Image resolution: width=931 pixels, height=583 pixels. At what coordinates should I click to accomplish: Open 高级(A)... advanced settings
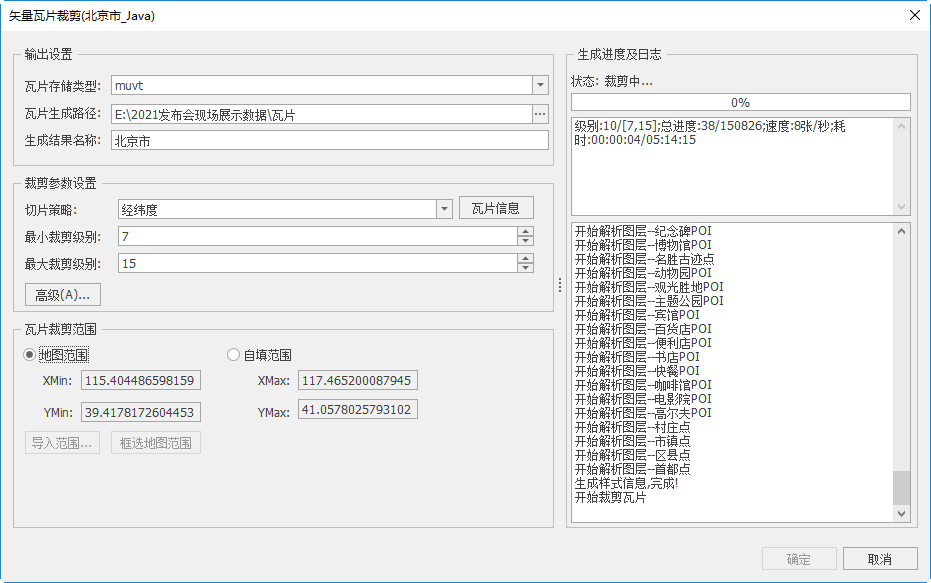(62, 295)
